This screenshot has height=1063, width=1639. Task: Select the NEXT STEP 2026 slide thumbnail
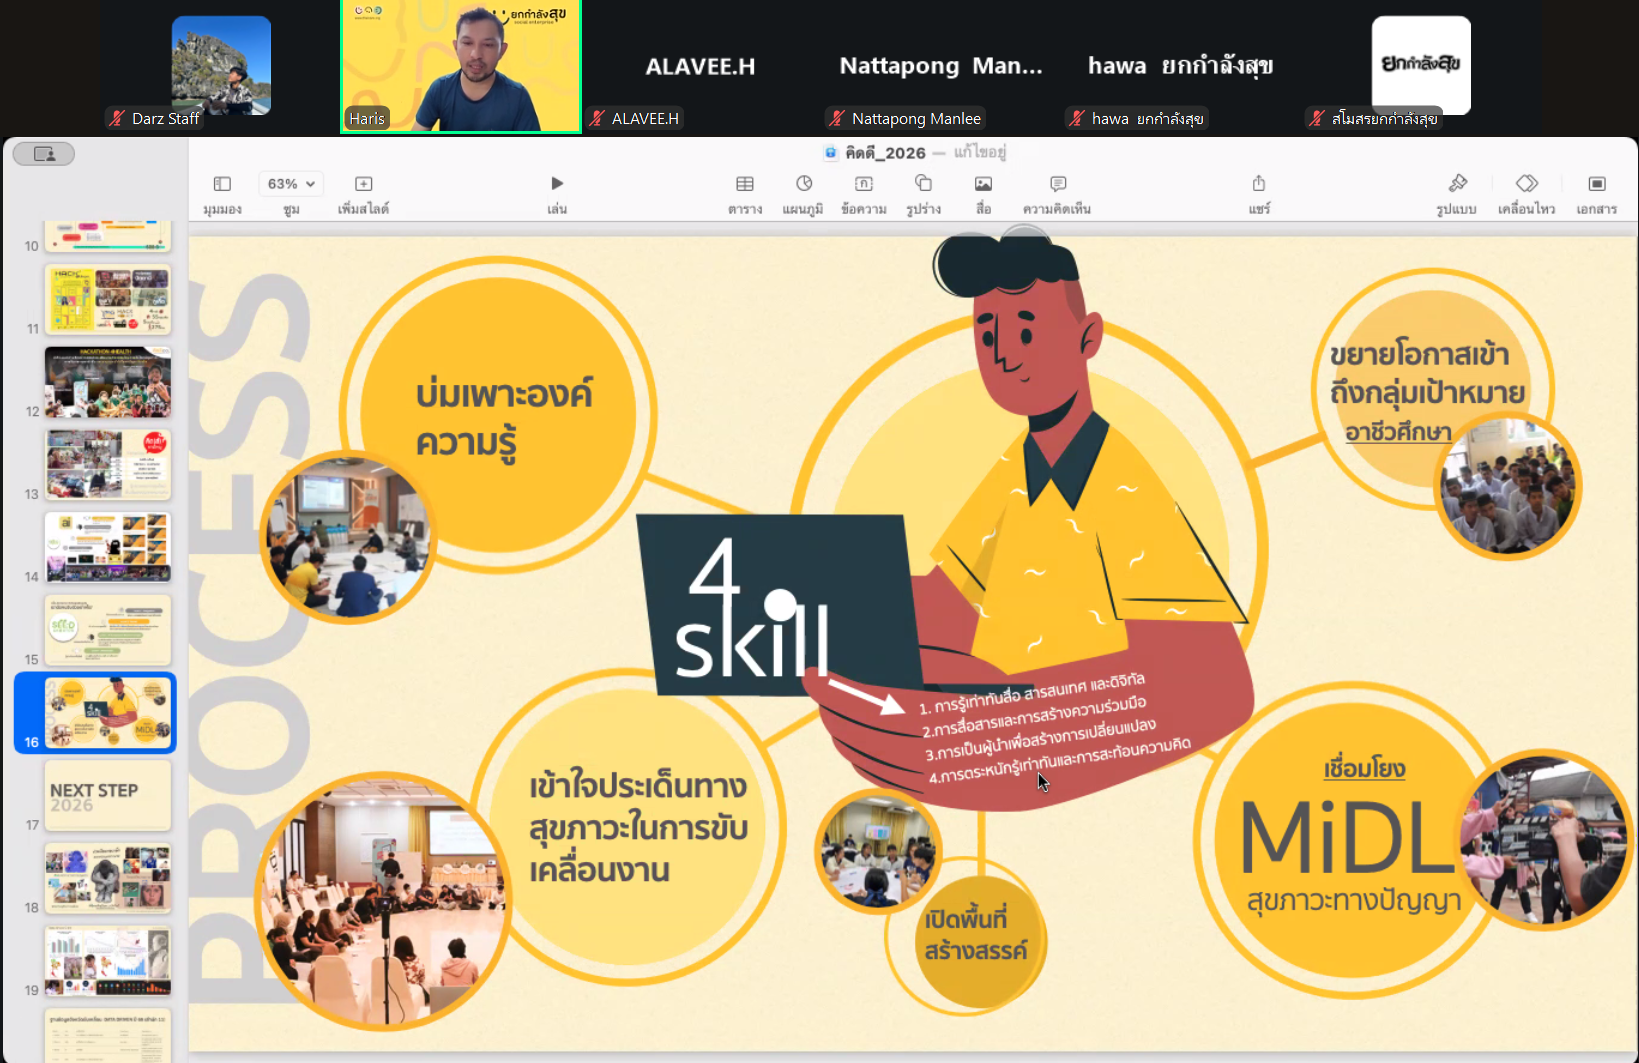(x=108, y=796)
